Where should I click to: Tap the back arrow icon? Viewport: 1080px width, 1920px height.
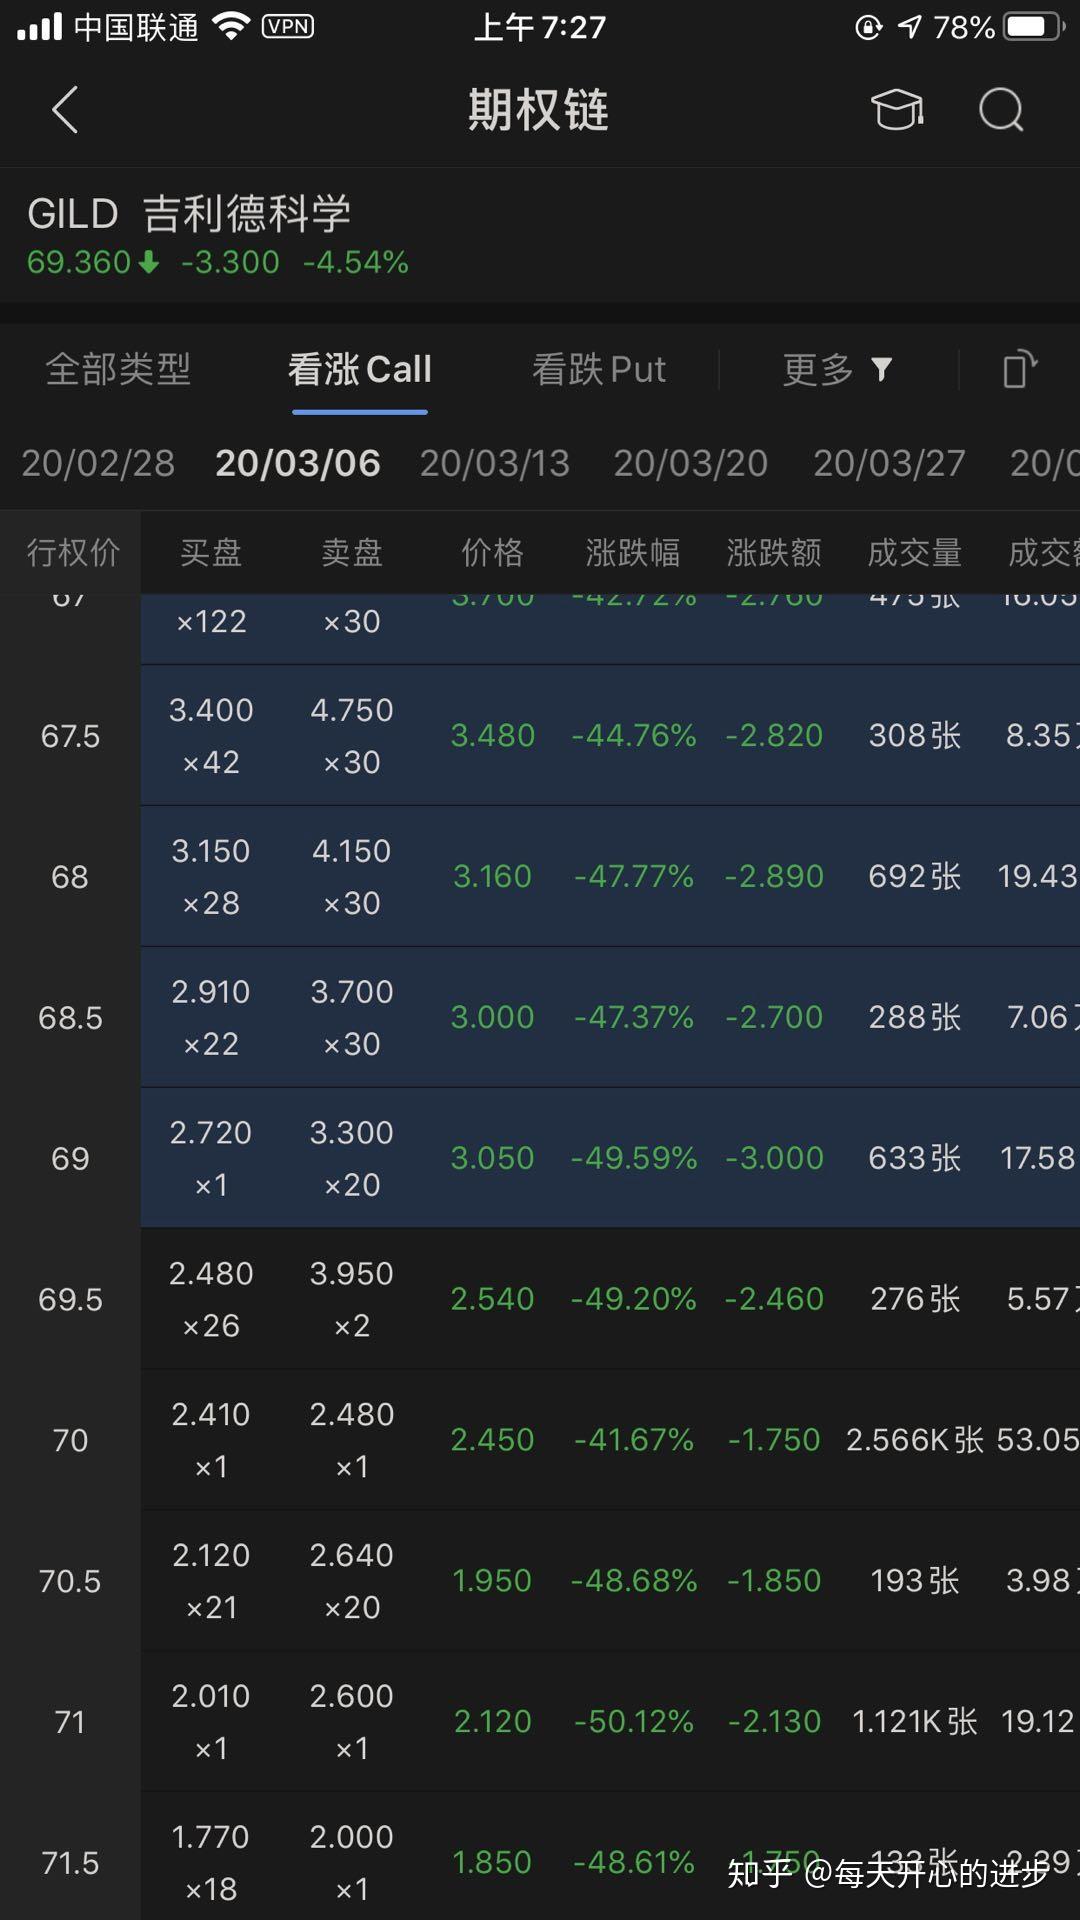tap(65, 110)
